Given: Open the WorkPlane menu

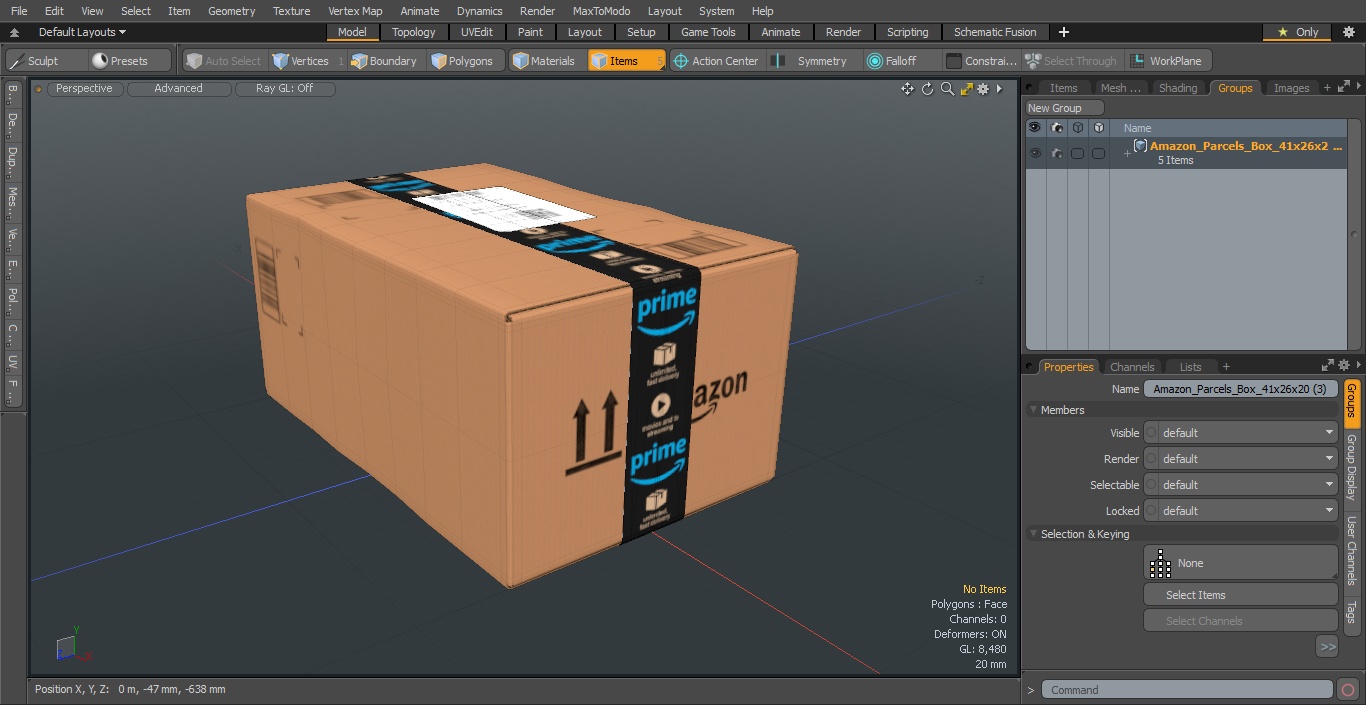Looking at the screenshot, I should pyautogui.click(x=1166, y=61).
